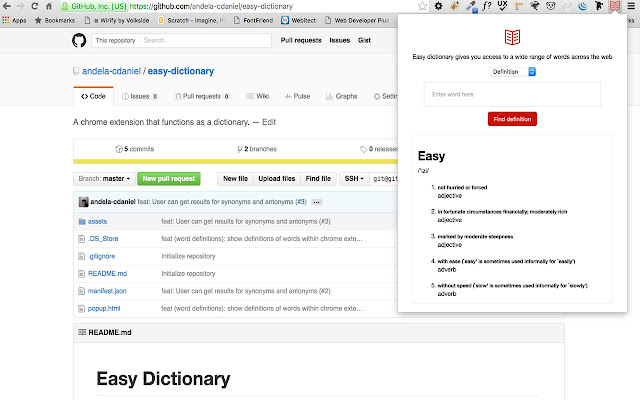Open the browser home page icon
The width and height of the screenshot is (640, 400).
[49, 6]
